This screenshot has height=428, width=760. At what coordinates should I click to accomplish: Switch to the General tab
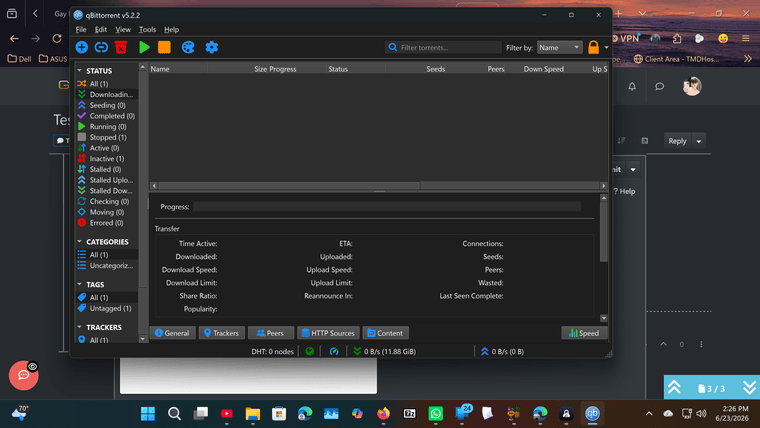tap(172, 333)
